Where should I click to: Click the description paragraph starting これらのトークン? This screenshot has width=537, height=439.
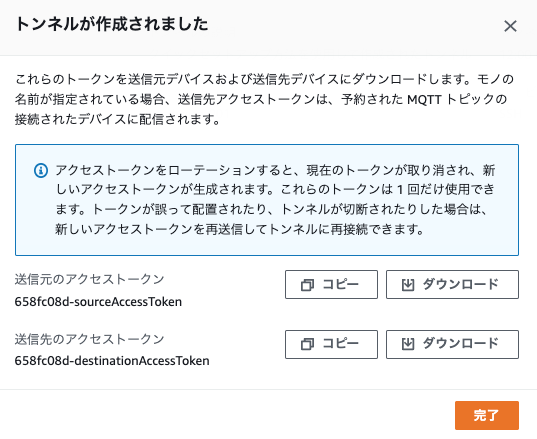[x=264, y=99]
